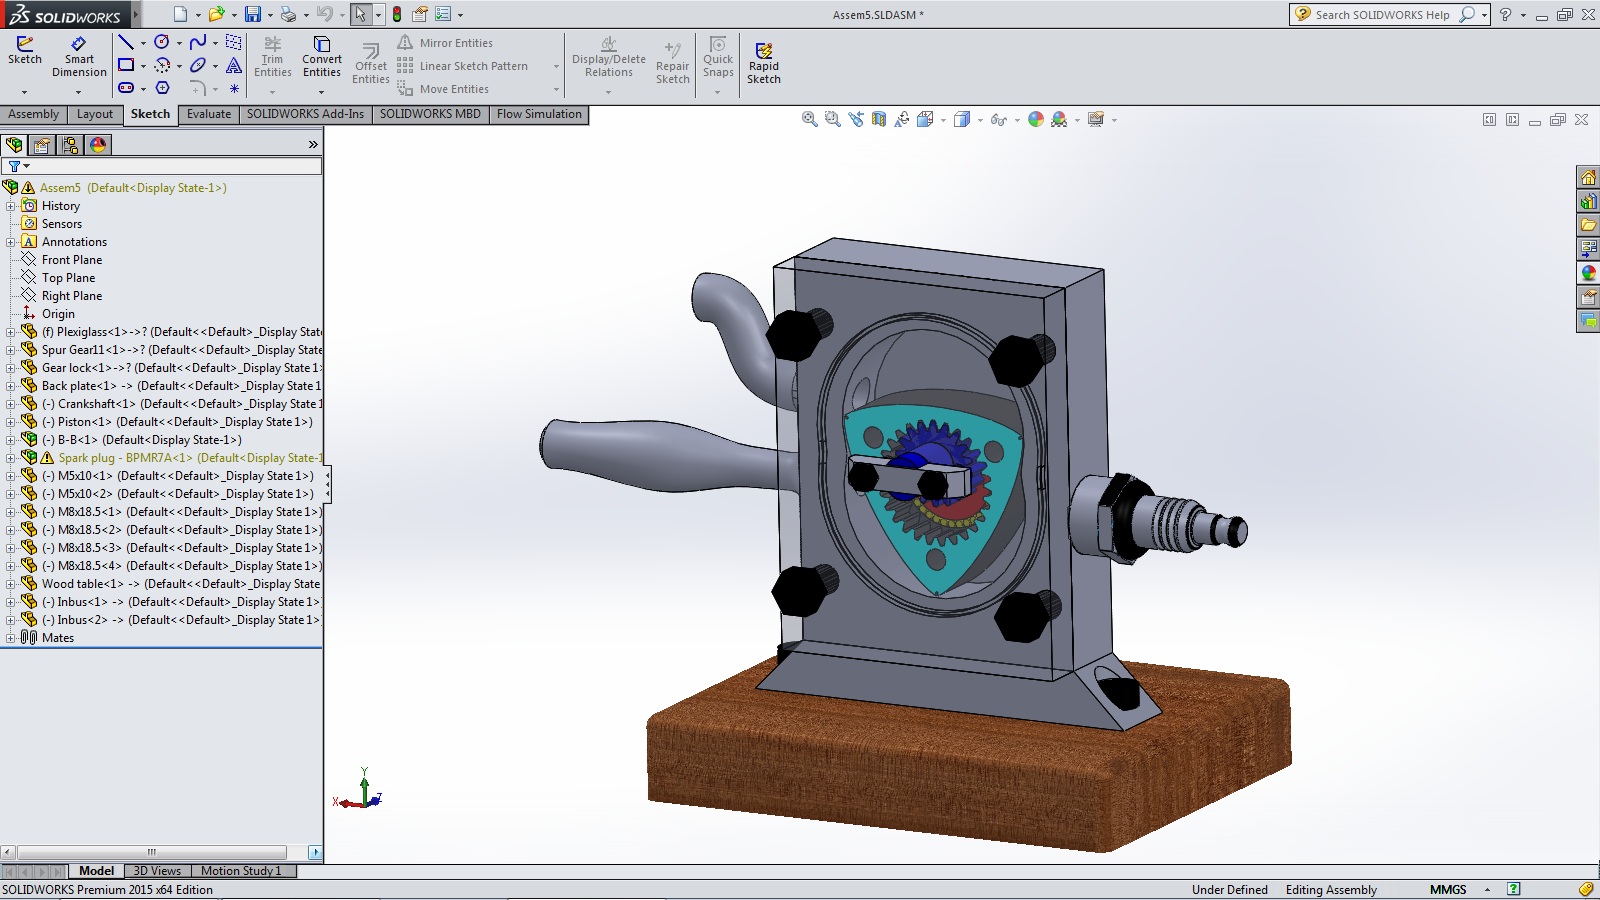Click the Save icon in title bar

tap(253, 14)
